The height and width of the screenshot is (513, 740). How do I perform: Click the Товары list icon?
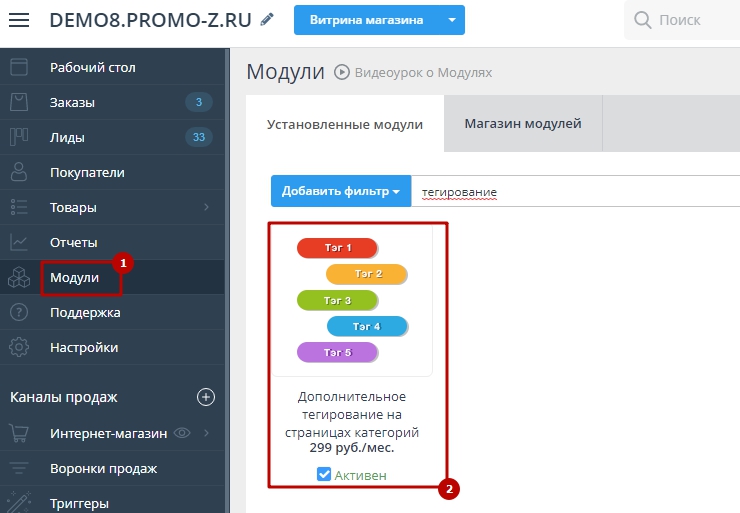point(19,207)
